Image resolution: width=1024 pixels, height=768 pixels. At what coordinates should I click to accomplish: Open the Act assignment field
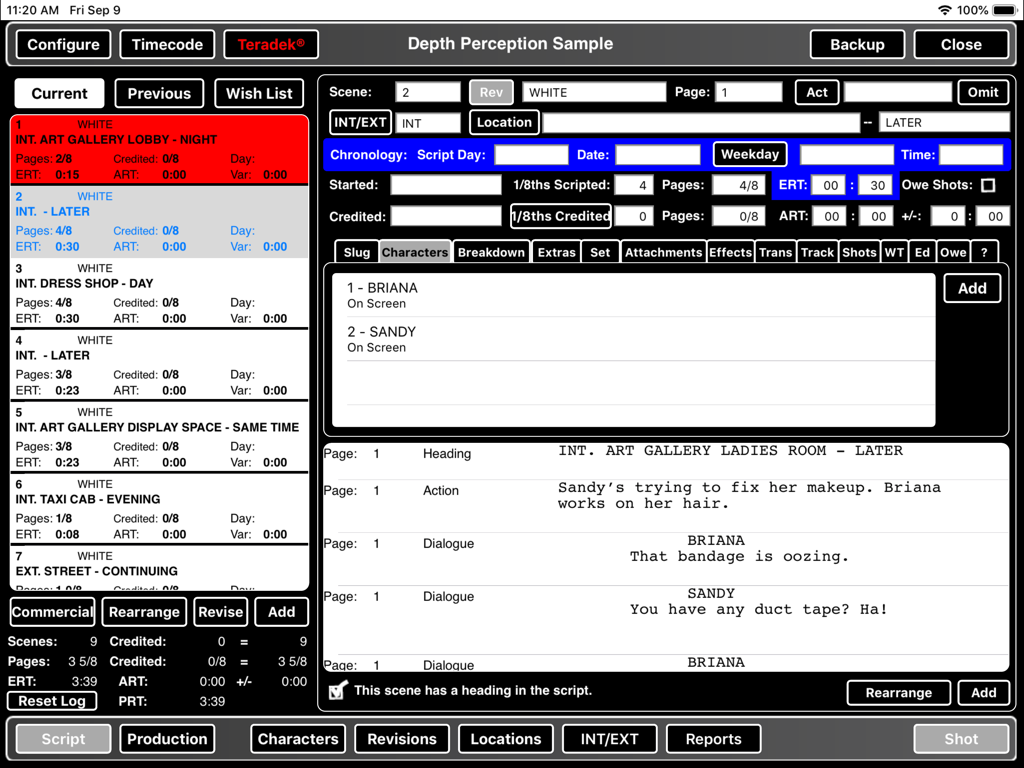click(816, 91)
